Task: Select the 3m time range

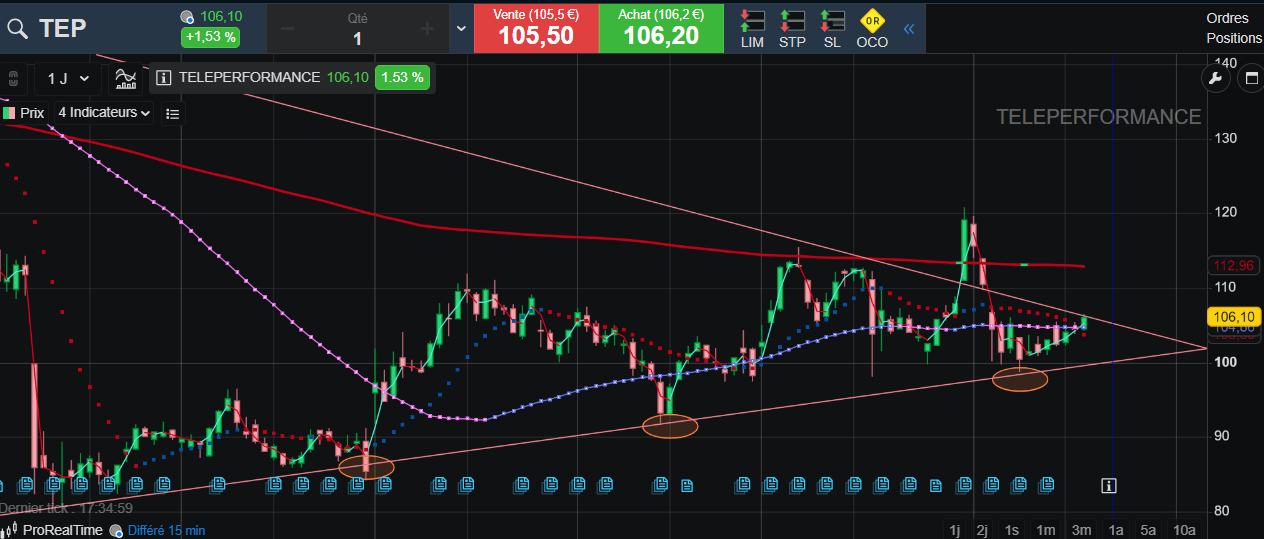Action: (x=1081, y=529)
